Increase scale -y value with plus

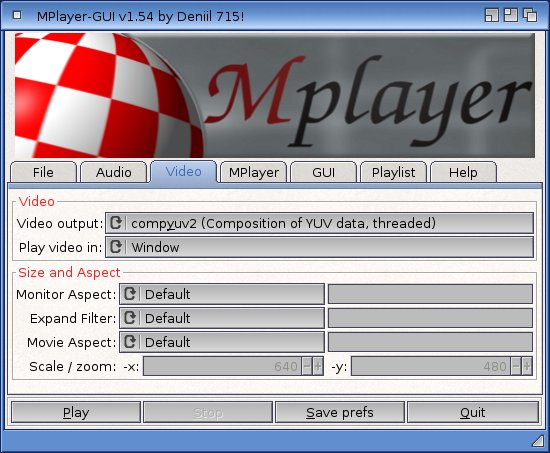[527, 366]
